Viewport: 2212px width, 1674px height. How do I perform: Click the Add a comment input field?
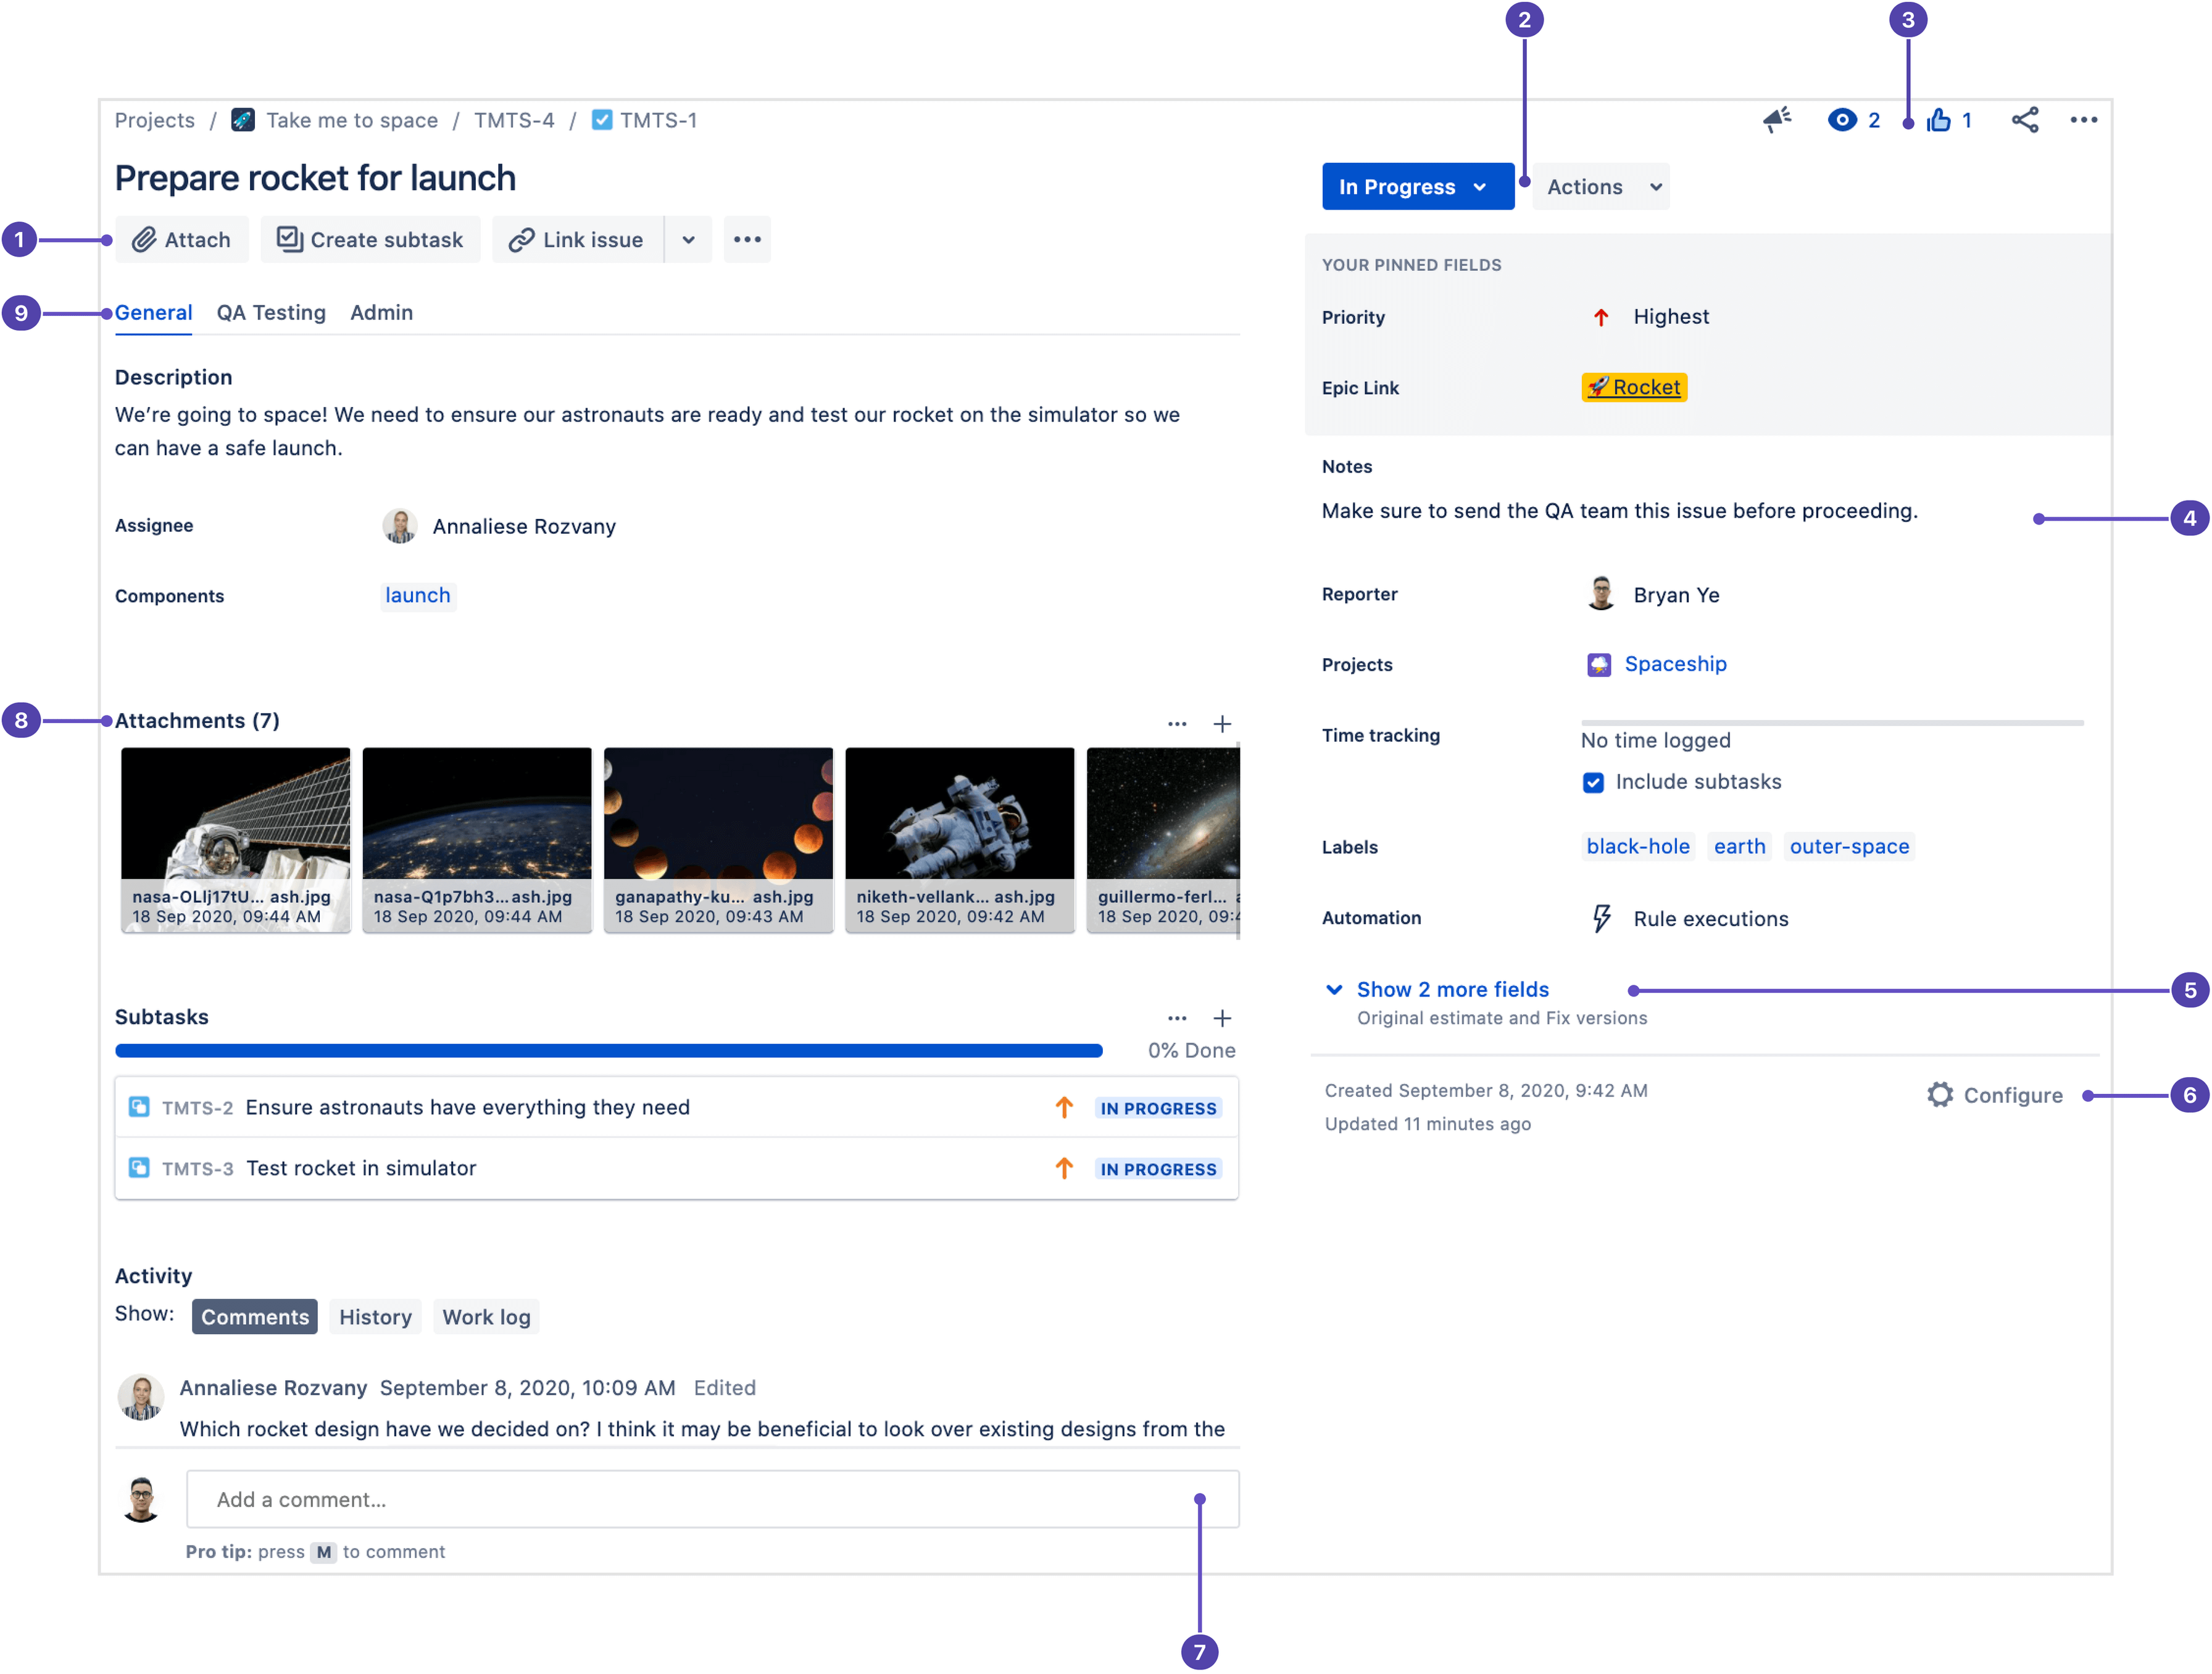(x=710, y=1500)
